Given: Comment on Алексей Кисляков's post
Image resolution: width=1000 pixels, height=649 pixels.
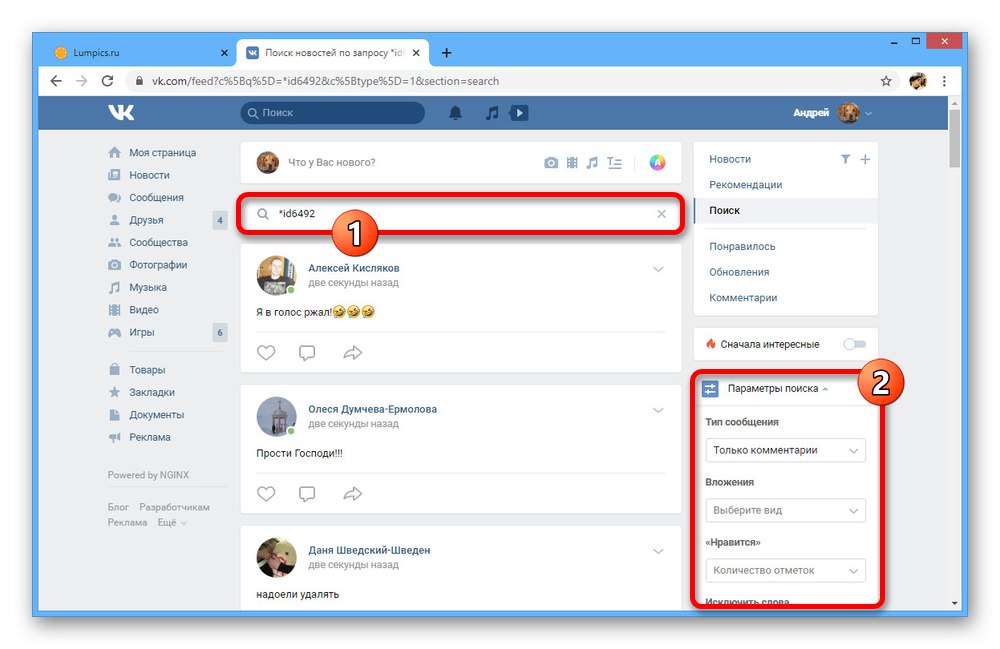Looking at the screenshot, I should [307, 353].
